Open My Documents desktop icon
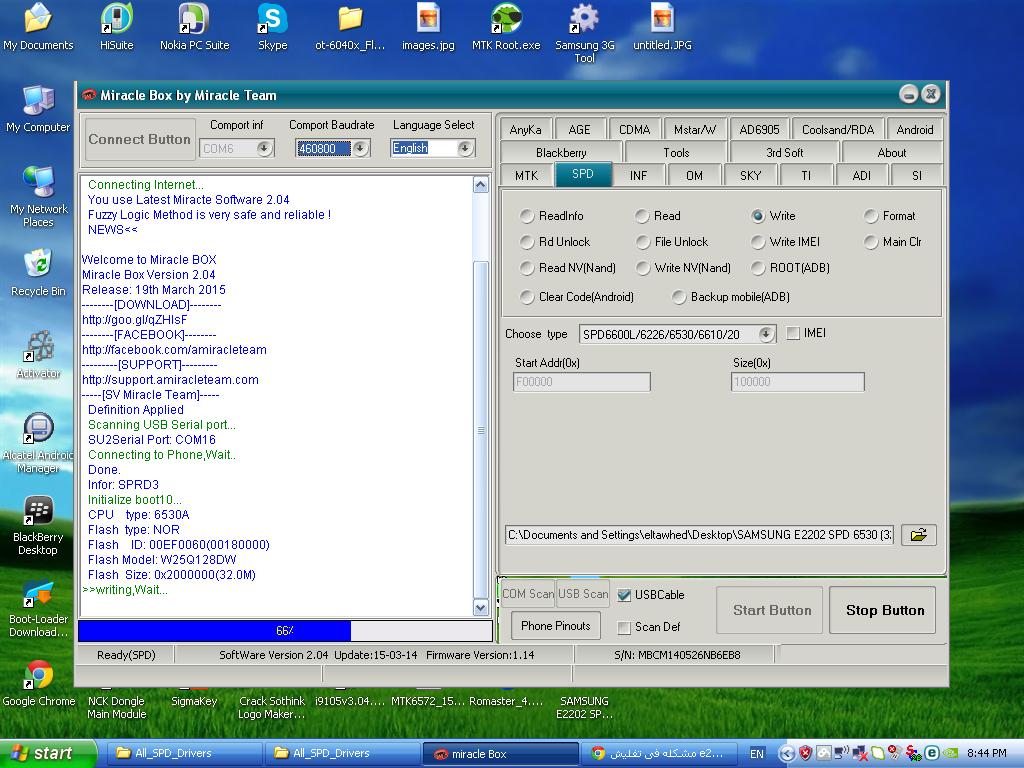Screen dimensions: 1024x768 point(38,26)
